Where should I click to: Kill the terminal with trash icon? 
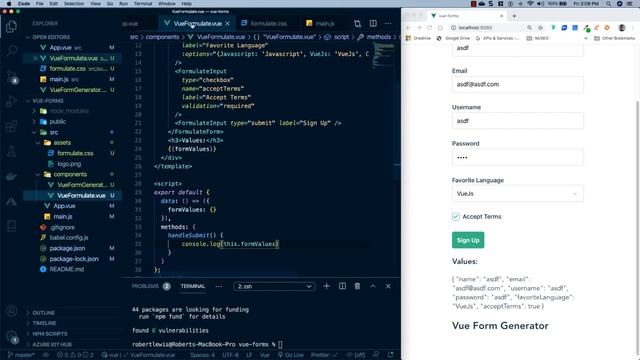[357, 286]
